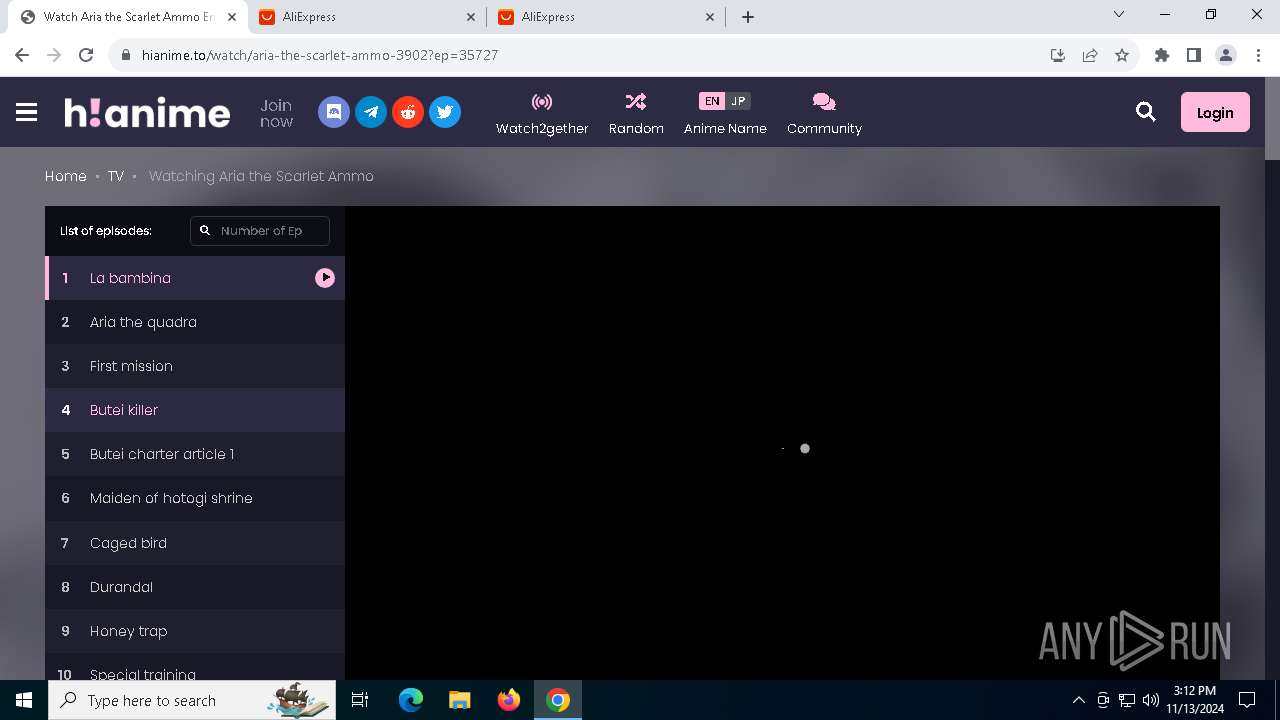
Task: Show hidden system tray icons
Action: coord(1078,700)
